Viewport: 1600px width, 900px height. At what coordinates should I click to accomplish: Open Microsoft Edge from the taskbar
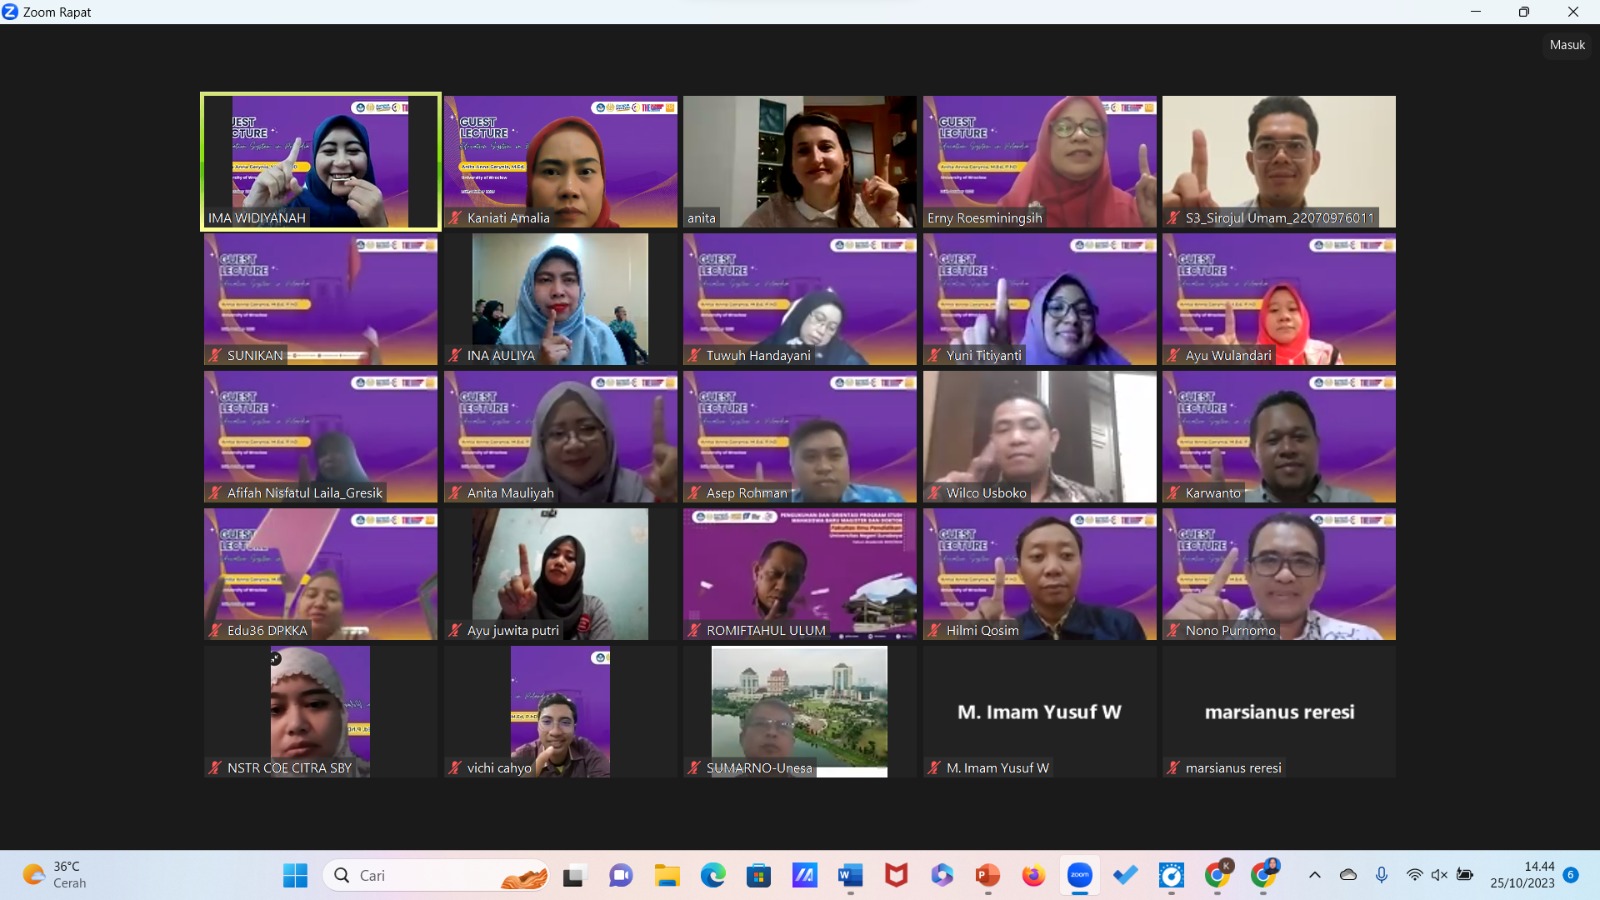[713, 876]
